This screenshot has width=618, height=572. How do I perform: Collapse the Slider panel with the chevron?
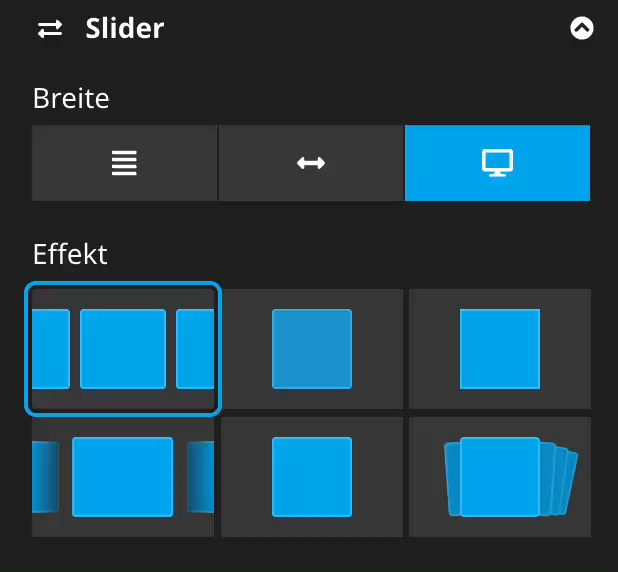pos(581,29)
